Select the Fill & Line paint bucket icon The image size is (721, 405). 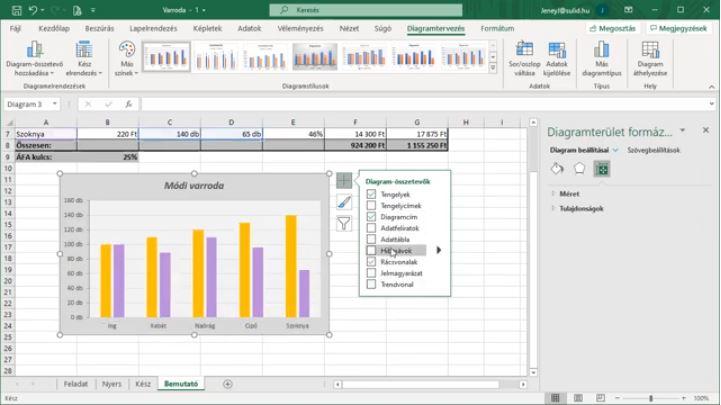pyautogui.click(x=558, y=169)
